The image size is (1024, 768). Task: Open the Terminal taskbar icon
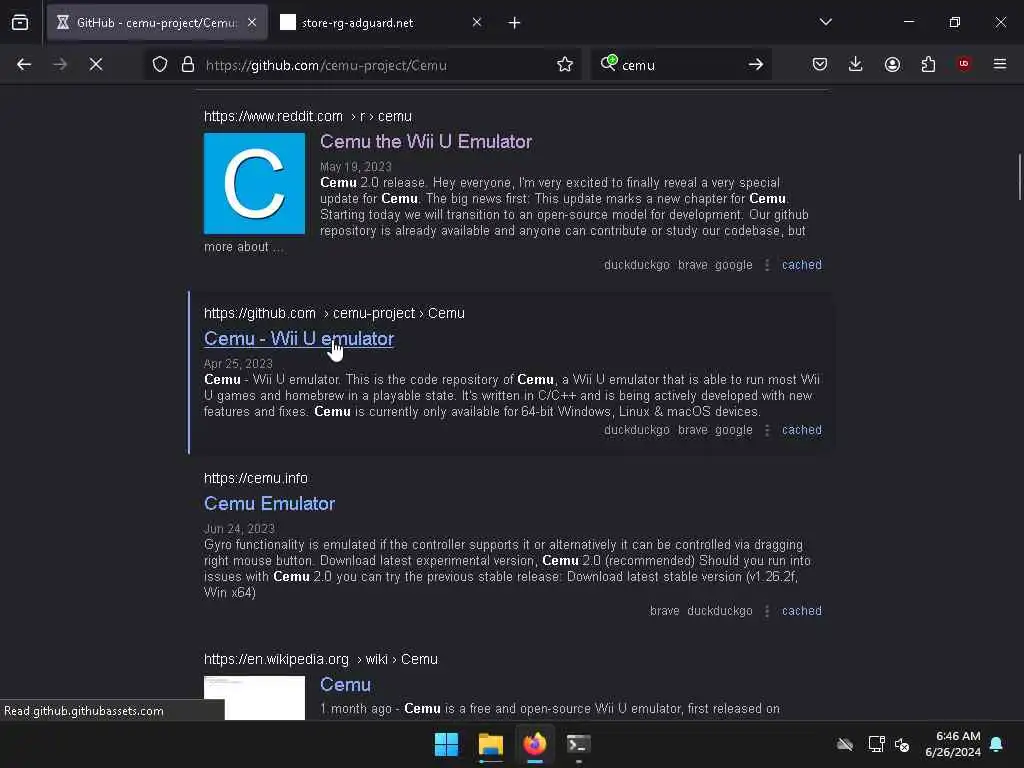[578, 744]
